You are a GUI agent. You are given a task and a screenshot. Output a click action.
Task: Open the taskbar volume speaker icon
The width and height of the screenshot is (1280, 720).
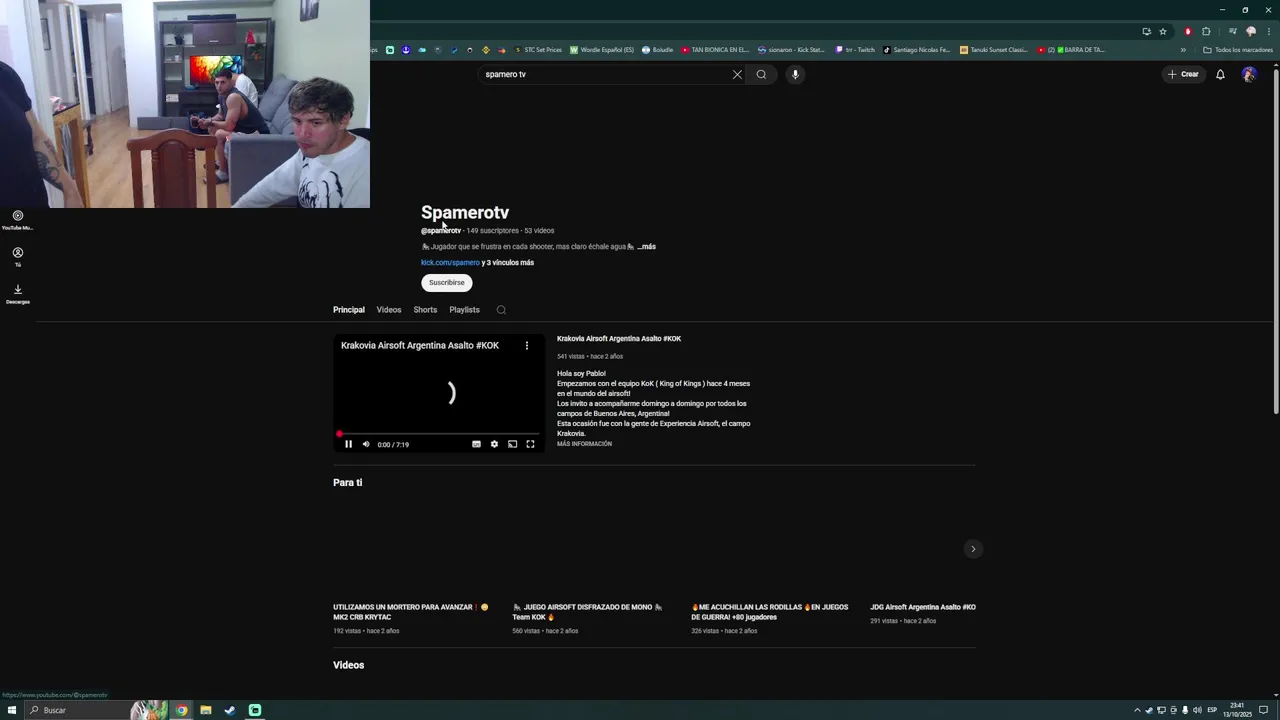pos(1197,710)
